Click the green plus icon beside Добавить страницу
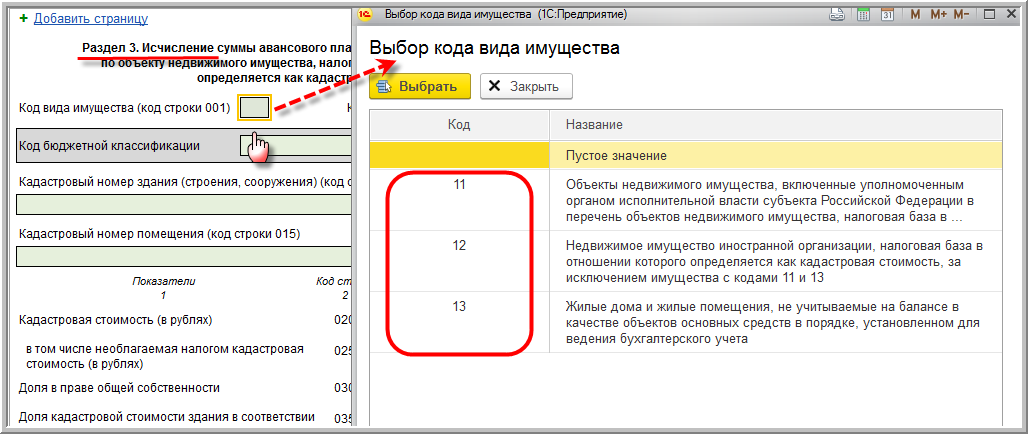The width and height of the screenshot is (1028, 434). click(x=23, y=18)
